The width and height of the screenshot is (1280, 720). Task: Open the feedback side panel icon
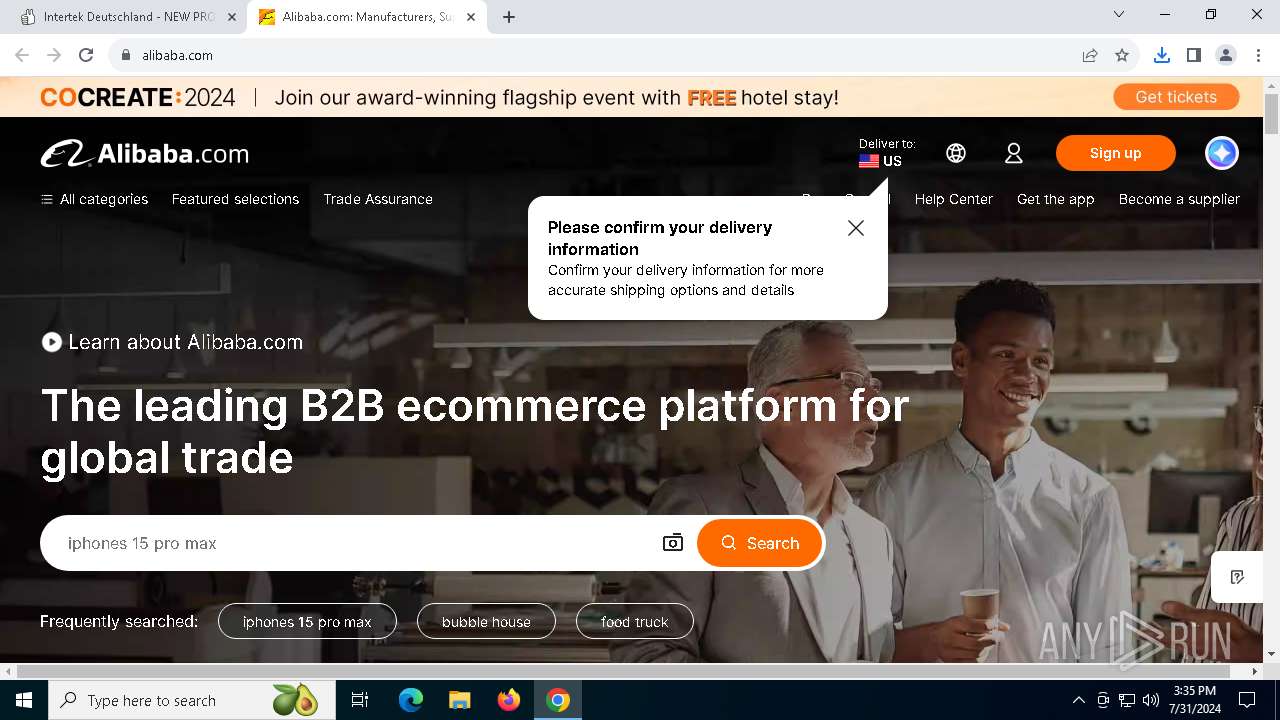[1237, 577]
